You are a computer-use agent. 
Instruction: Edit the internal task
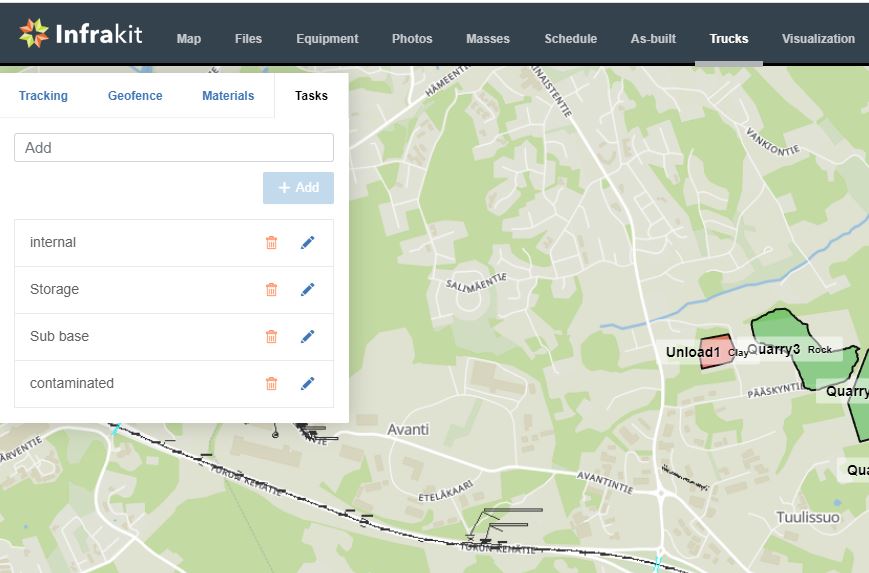(x=308, y=242)
